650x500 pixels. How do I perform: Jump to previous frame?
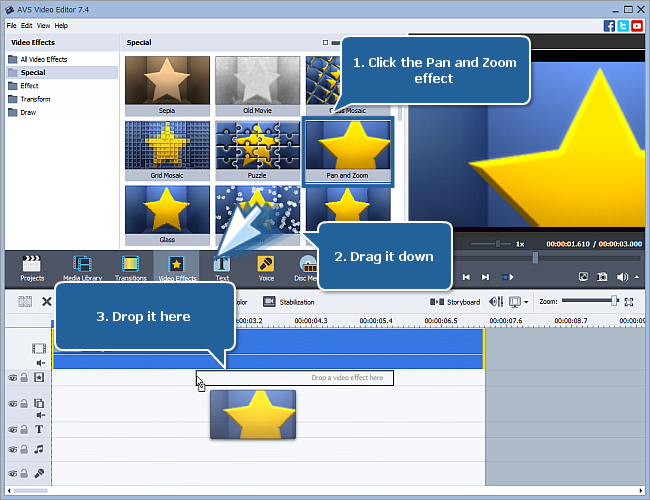pos(466,277)
